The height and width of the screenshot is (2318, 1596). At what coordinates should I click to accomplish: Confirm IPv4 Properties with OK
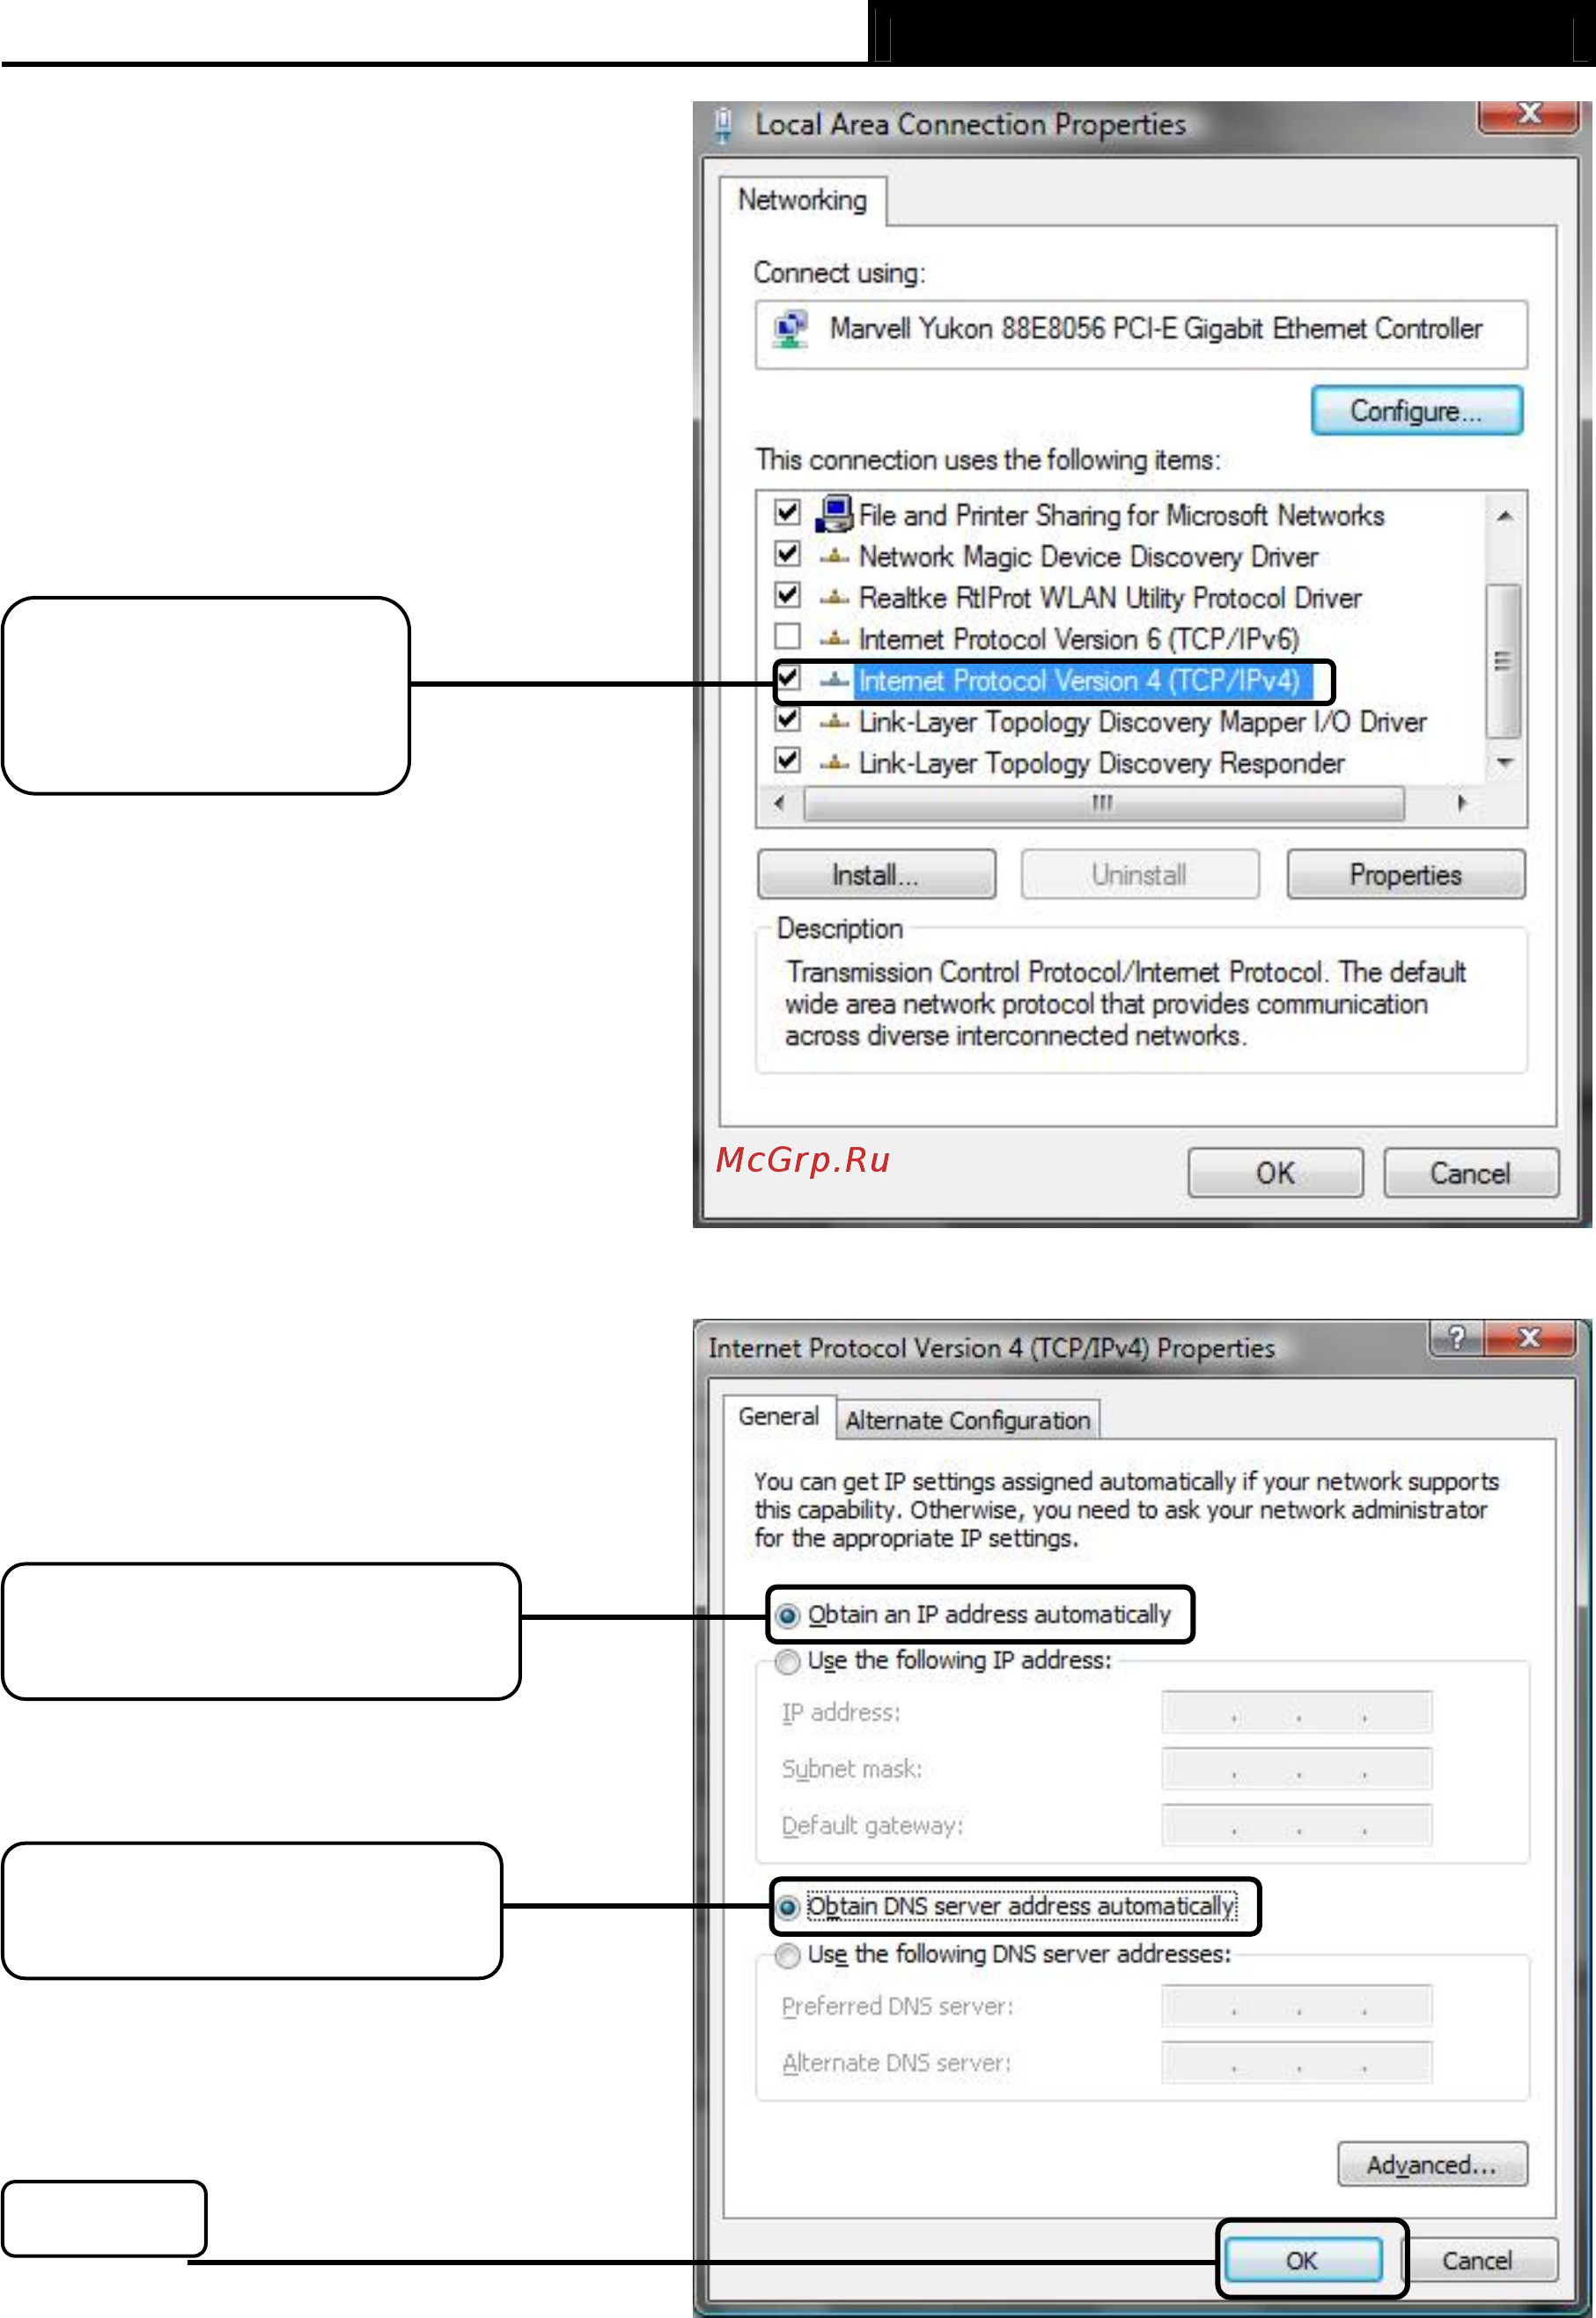click(x=1302, y=2262)
